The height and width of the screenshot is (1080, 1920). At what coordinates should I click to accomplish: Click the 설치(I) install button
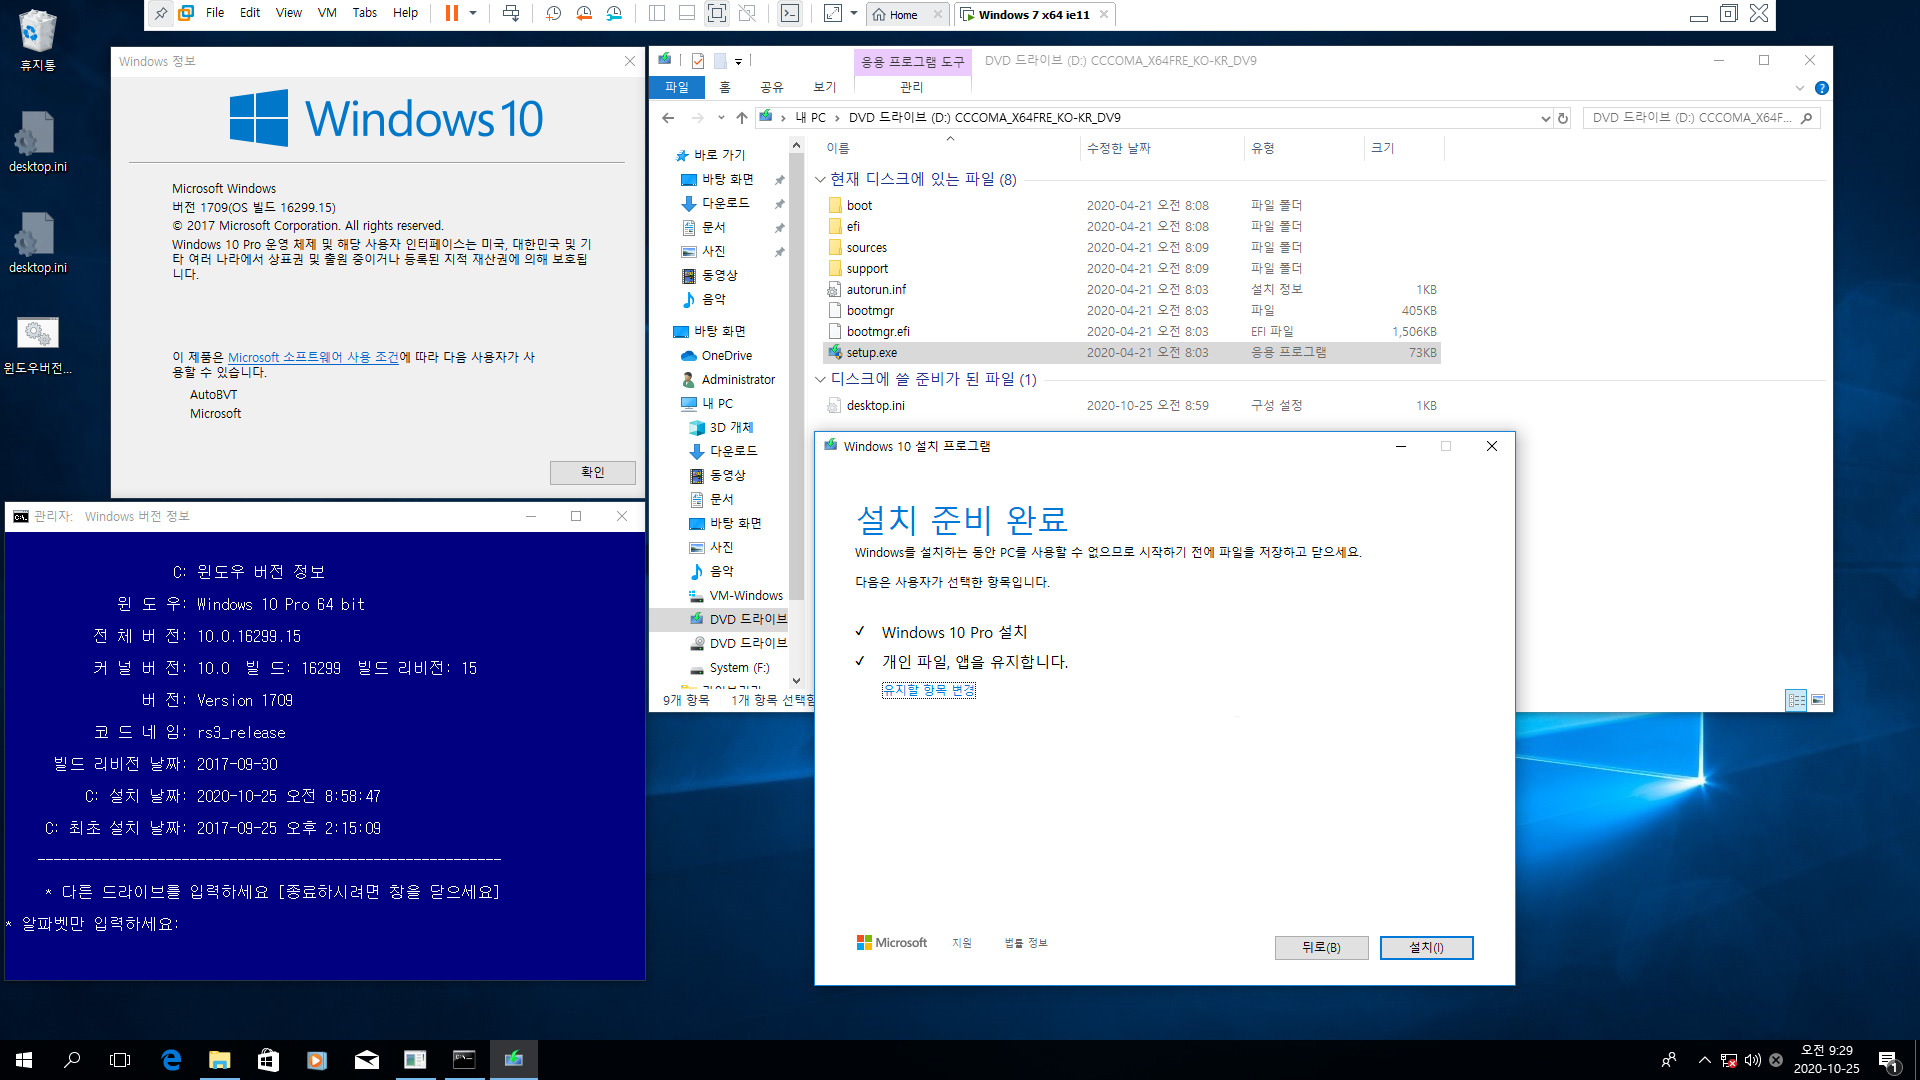[x=1426, y=948]
